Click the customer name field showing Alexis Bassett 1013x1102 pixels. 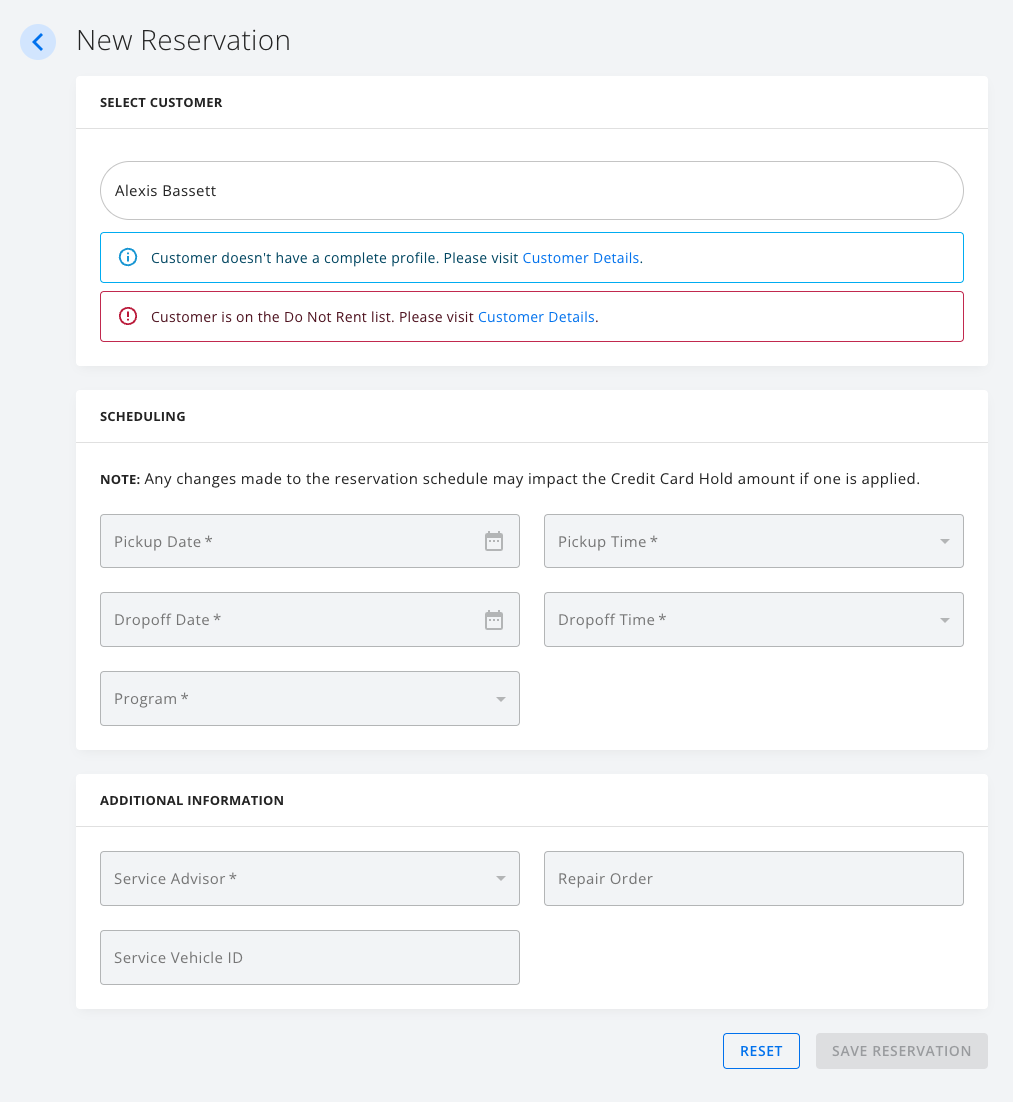coord(531,190)
